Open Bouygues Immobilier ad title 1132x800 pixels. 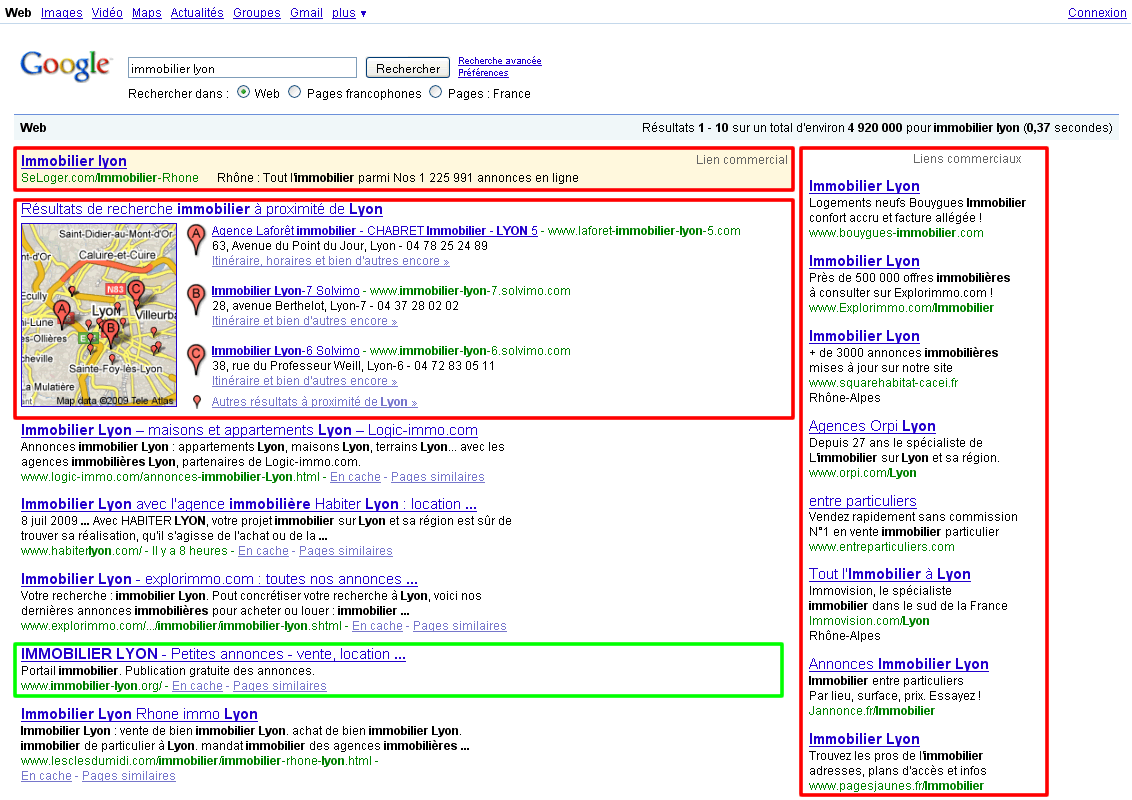[x=864, y=186]
